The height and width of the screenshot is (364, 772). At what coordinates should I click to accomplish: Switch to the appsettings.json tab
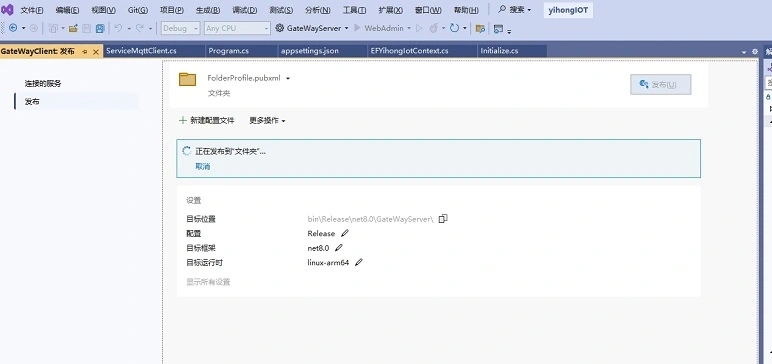click(x=323, y=51)
